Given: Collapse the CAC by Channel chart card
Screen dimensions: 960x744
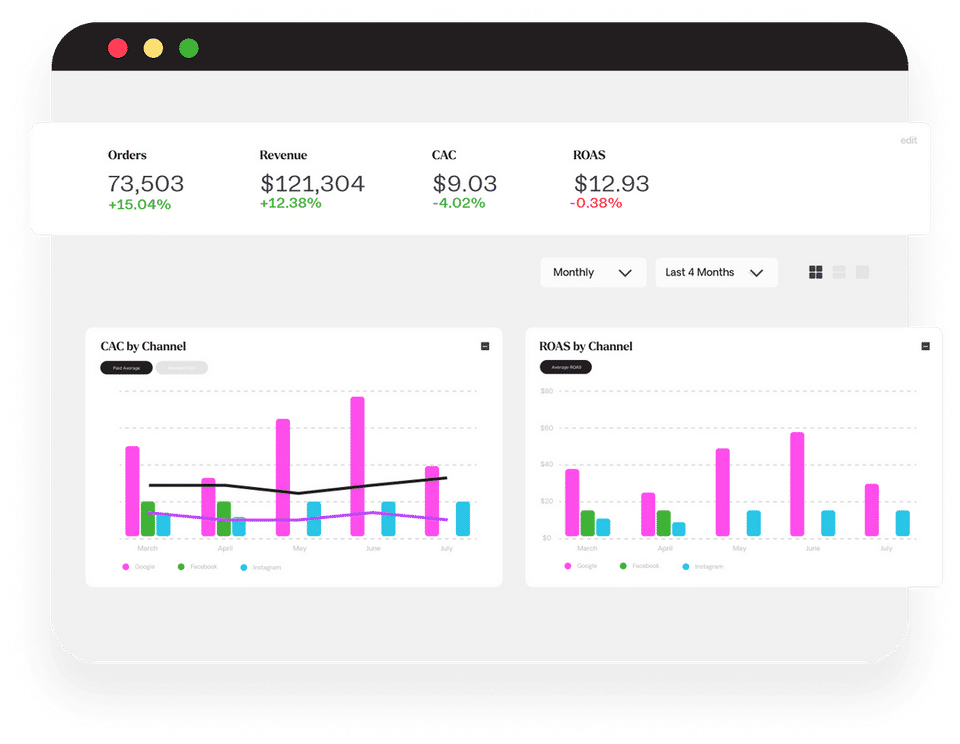Looking at the screenshot, I should 485,347.
